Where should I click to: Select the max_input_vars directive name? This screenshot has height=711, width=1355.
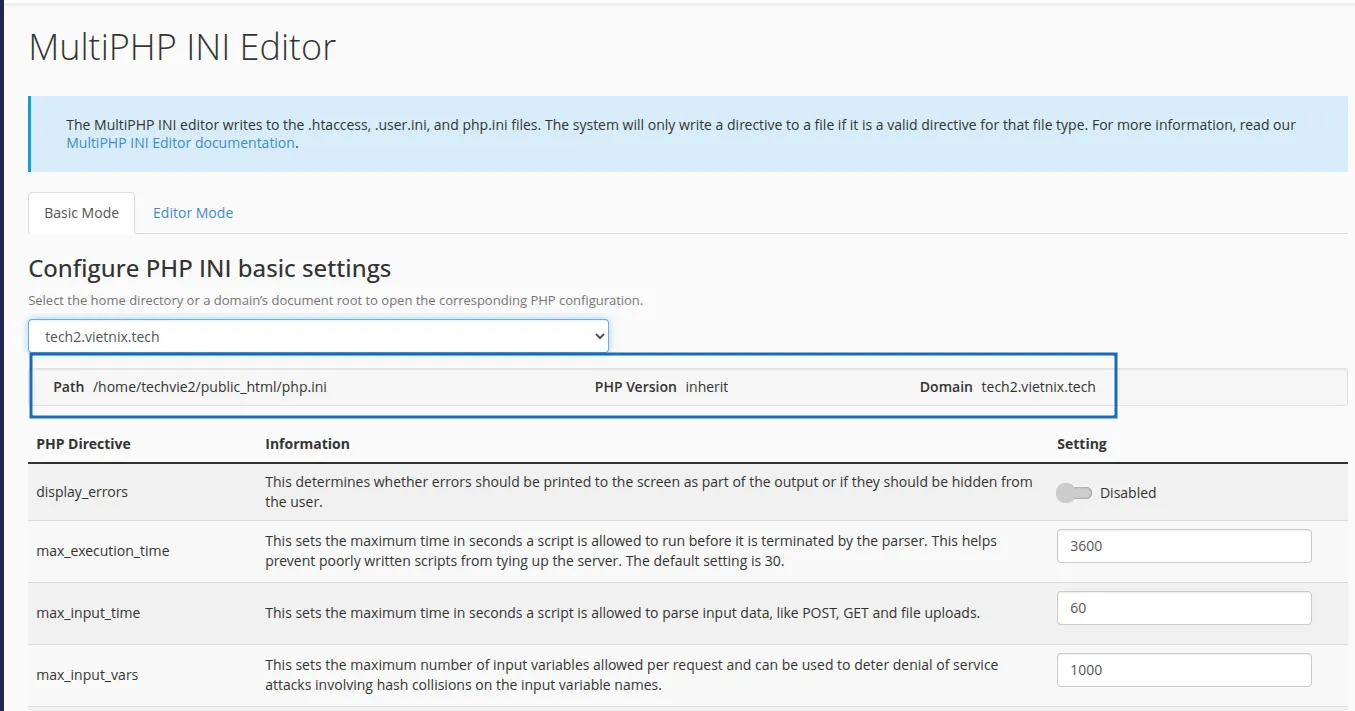coord(87,675)
